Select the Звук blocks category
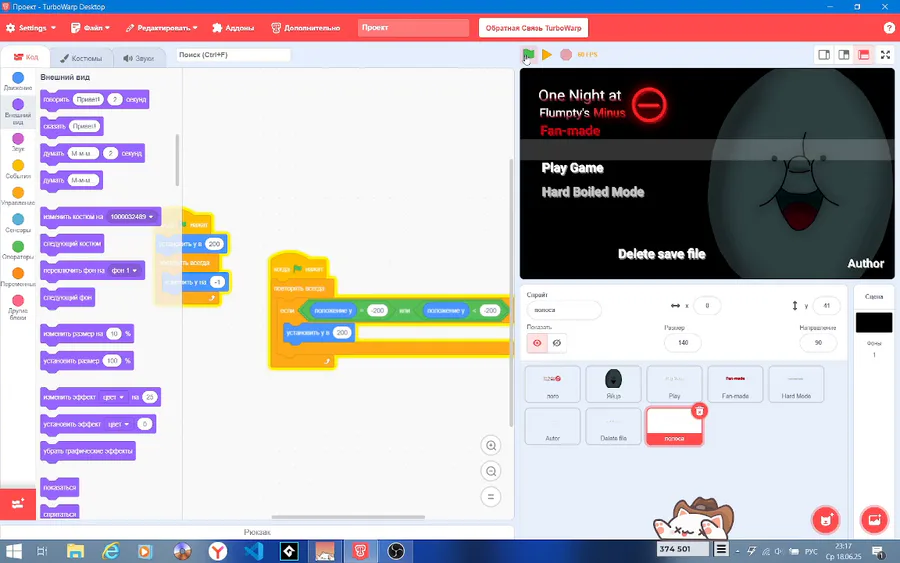Image resolution: width=900 pixels, height=563 pixels. pos(18,142)
